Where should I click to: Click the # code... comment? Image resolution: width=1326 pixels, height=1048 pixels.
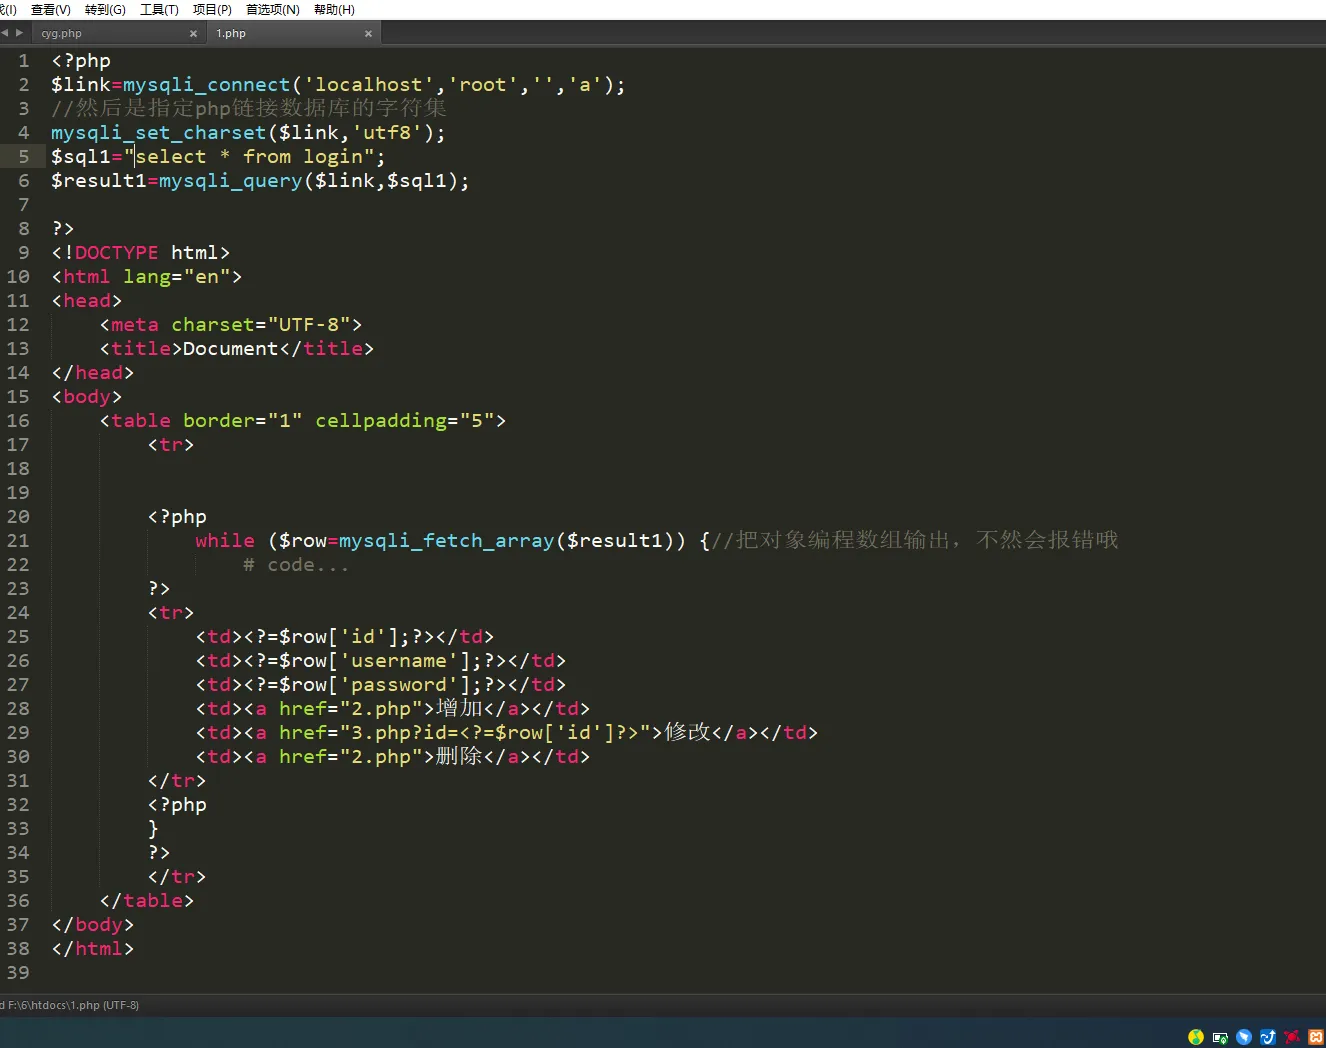(297, 565)
